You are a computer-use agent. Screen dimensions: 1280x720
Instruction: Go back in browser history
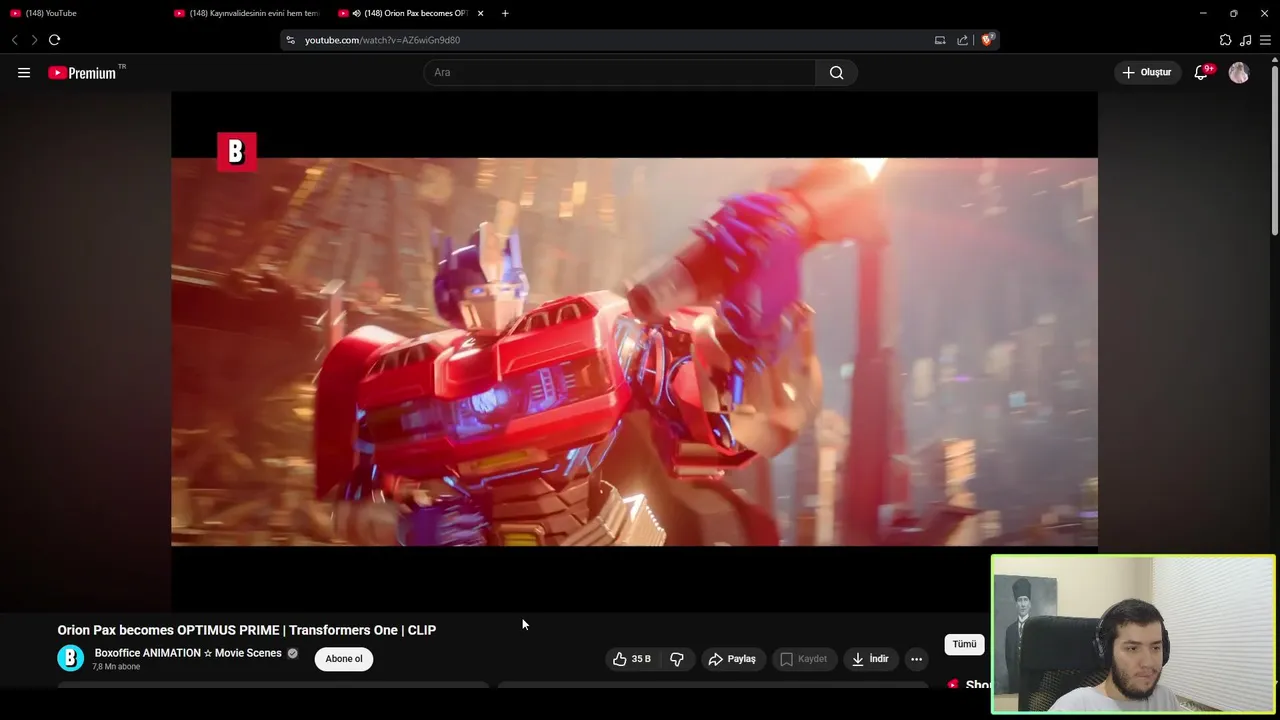(x=14, y=40)
